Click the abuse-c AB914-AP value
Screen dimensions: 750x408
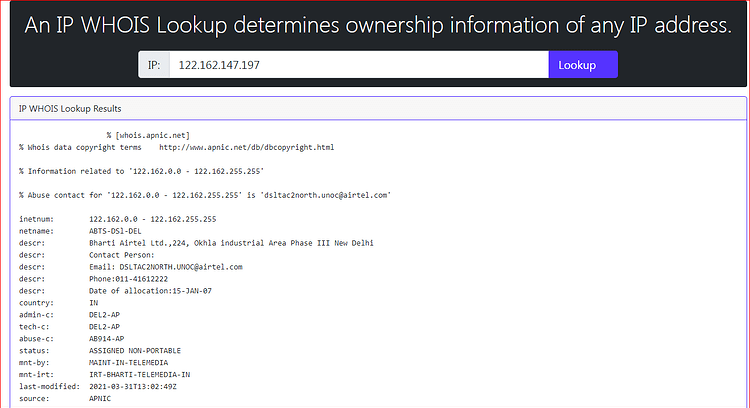[106, 339]
